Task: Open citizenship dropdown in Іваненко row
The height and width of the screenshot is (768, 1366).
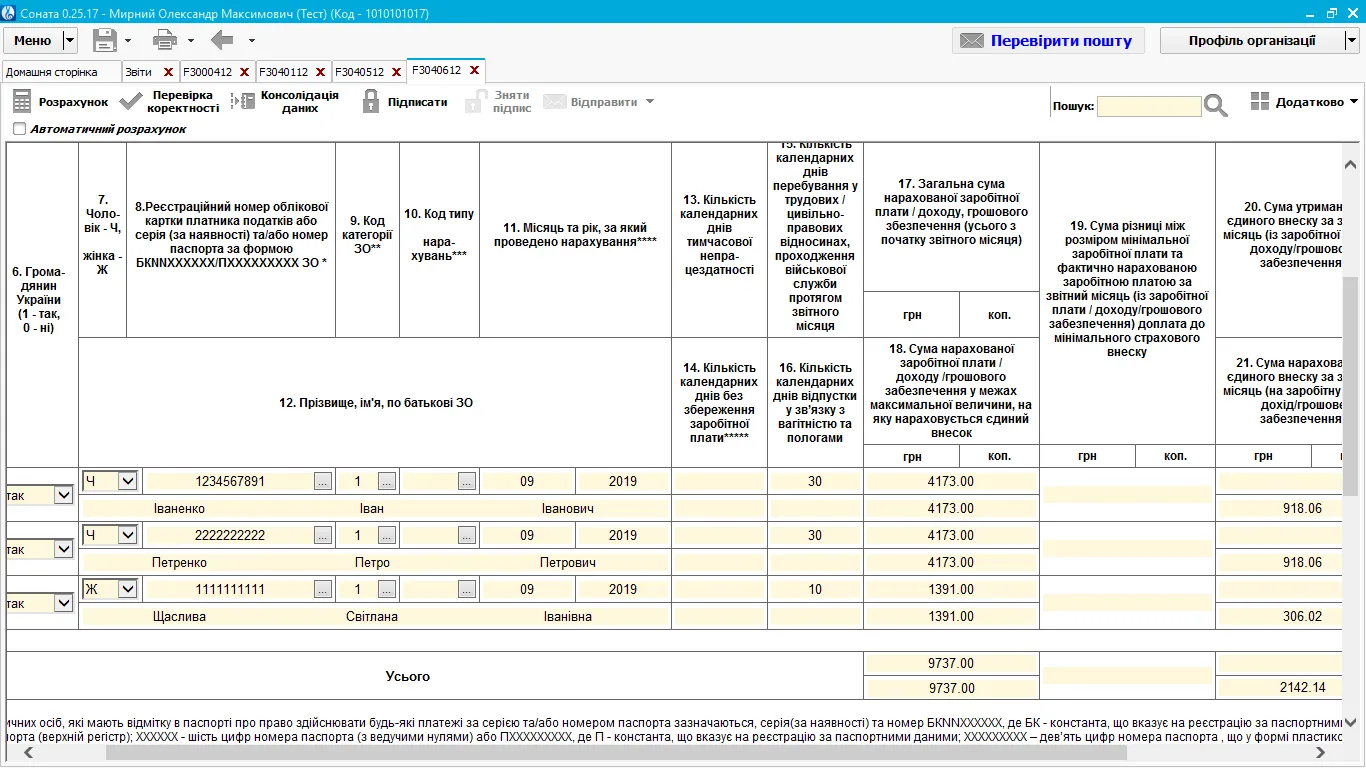Action: 63,495
